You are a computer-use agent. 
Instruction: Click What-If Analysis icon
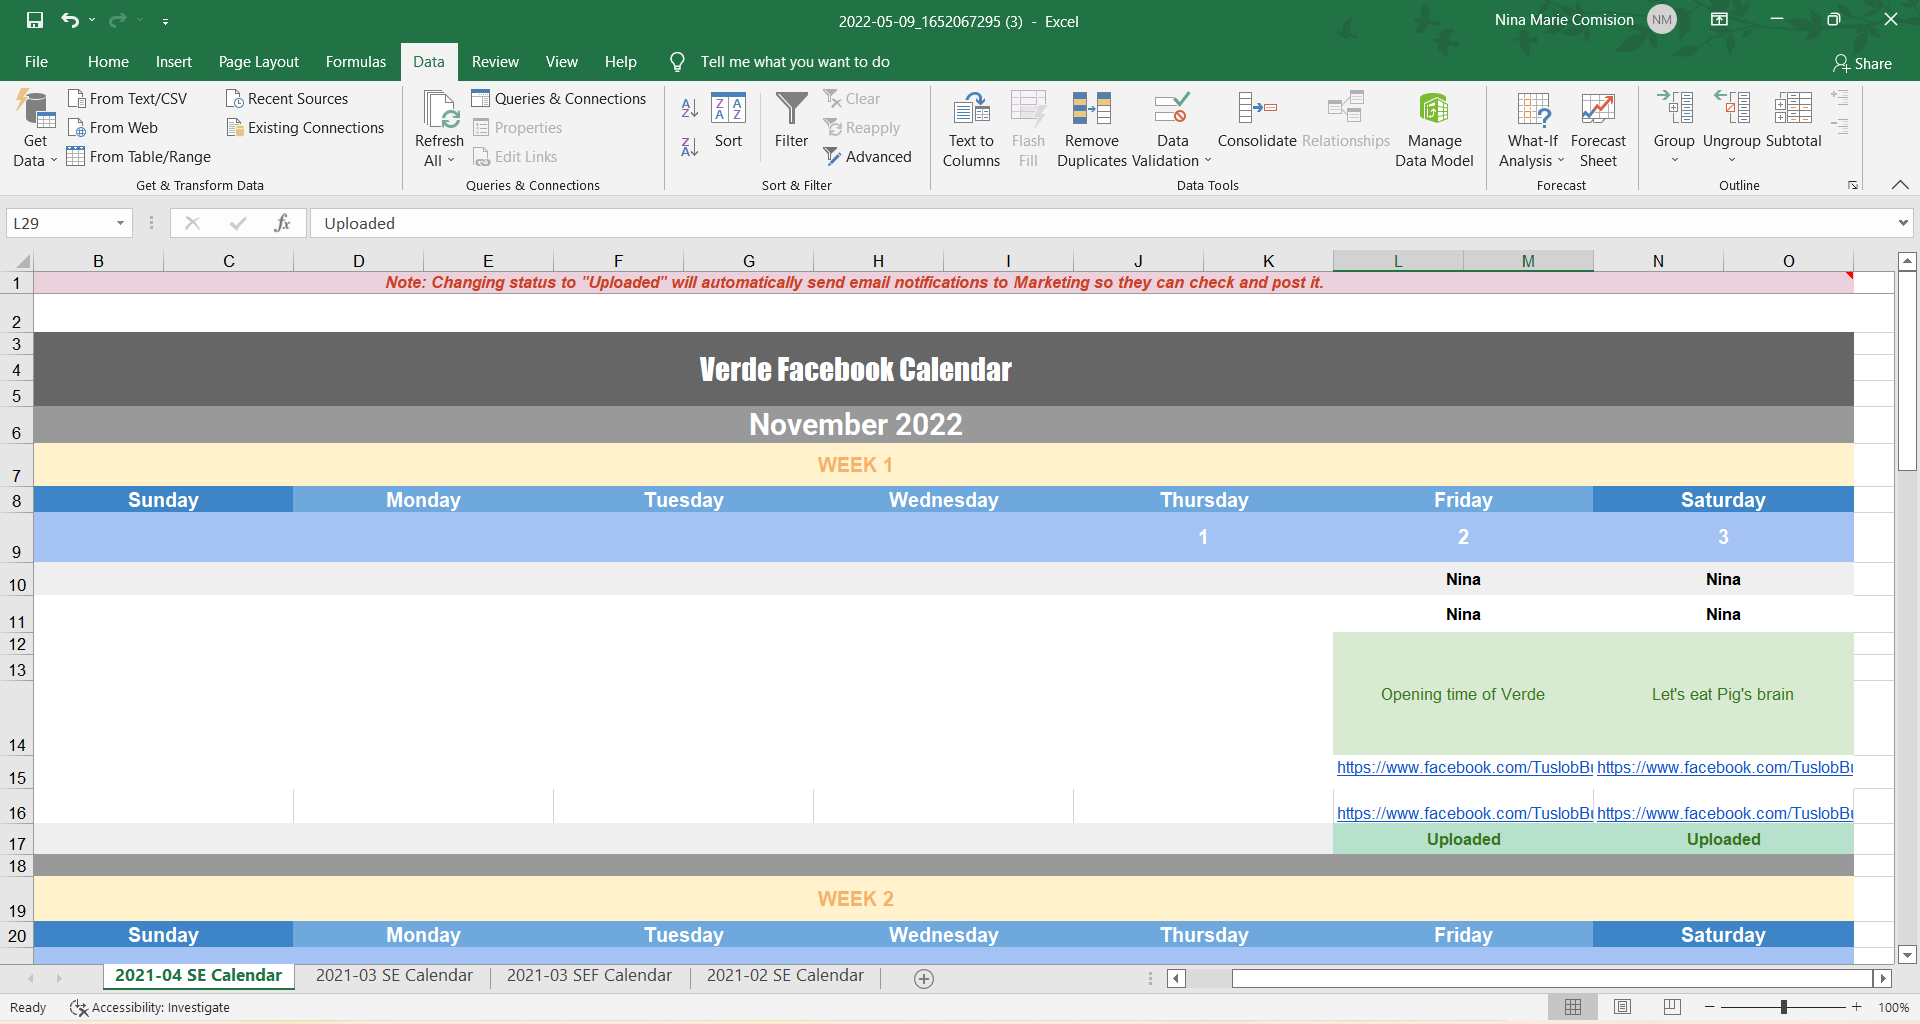click(1533, 108)
